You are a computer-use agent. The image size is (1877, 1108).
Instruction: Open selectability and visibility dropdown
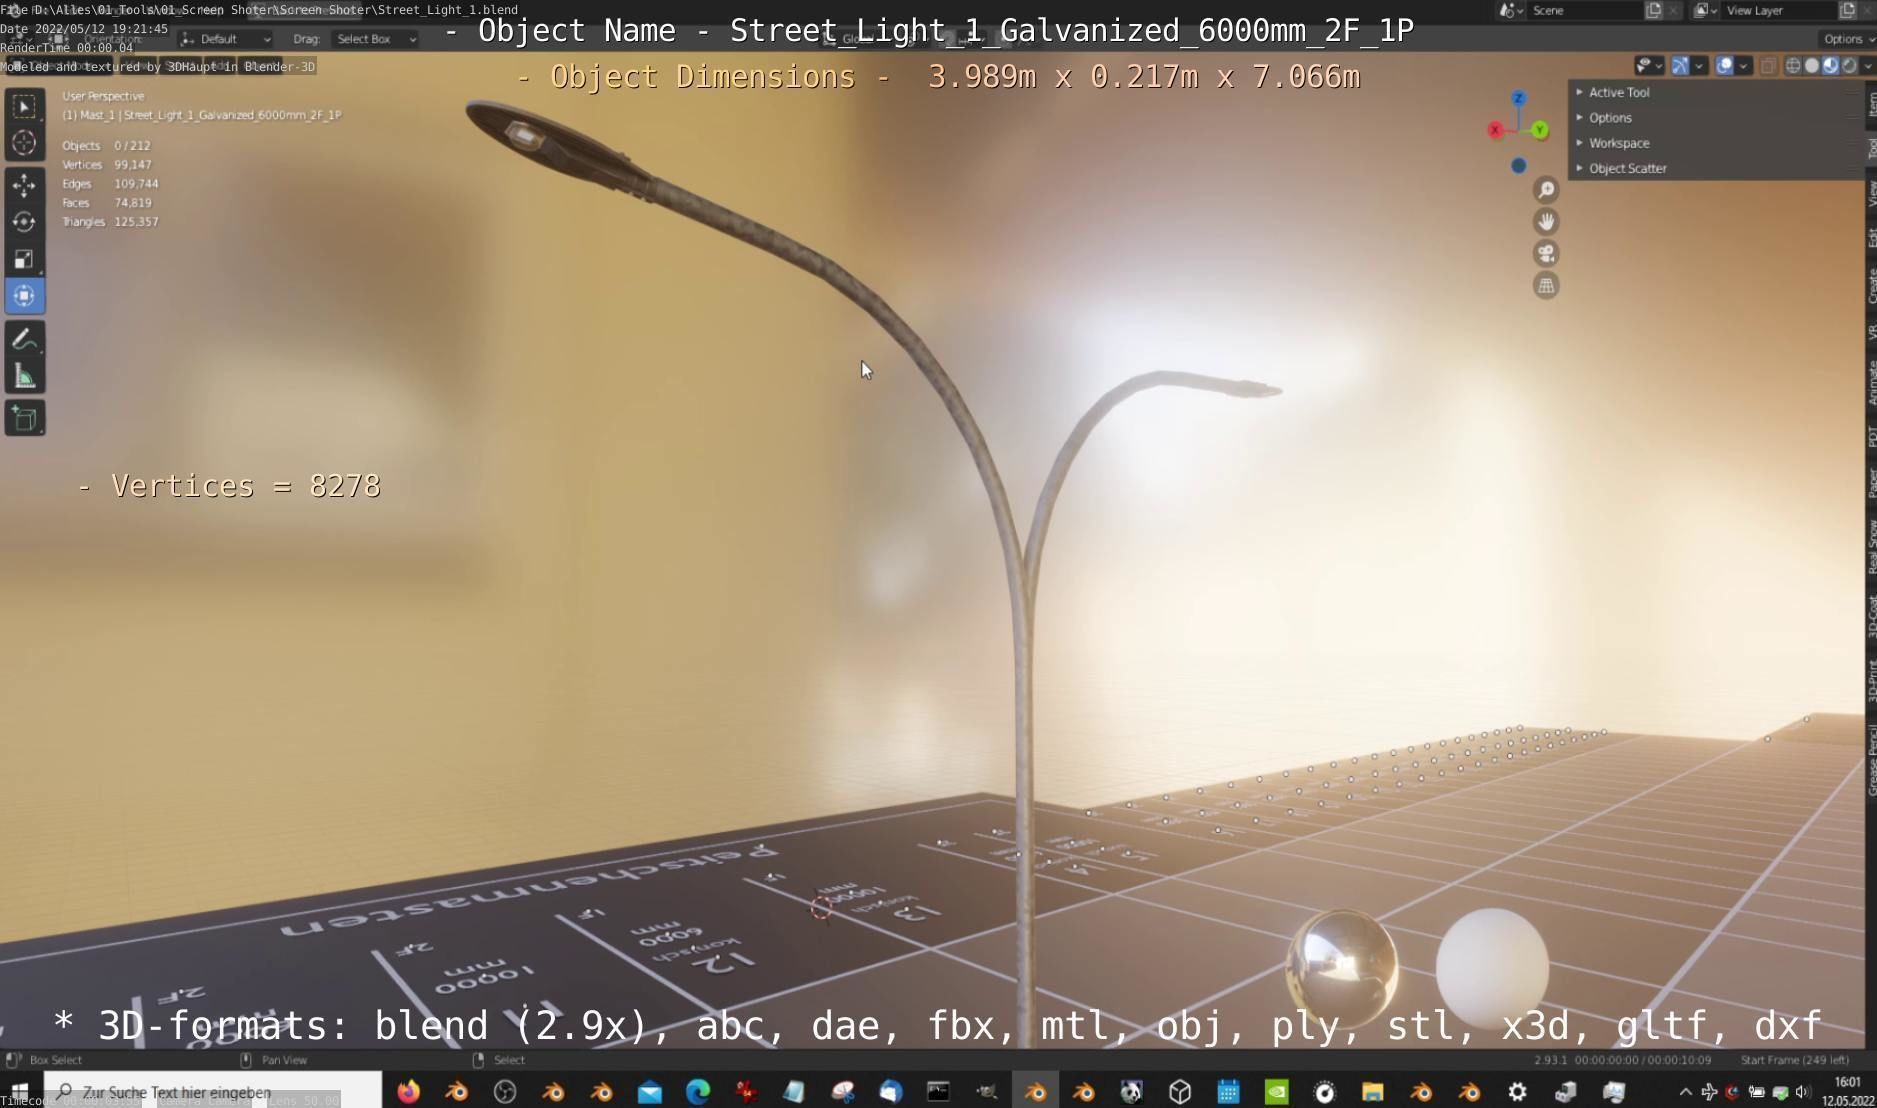[1649, 66]
